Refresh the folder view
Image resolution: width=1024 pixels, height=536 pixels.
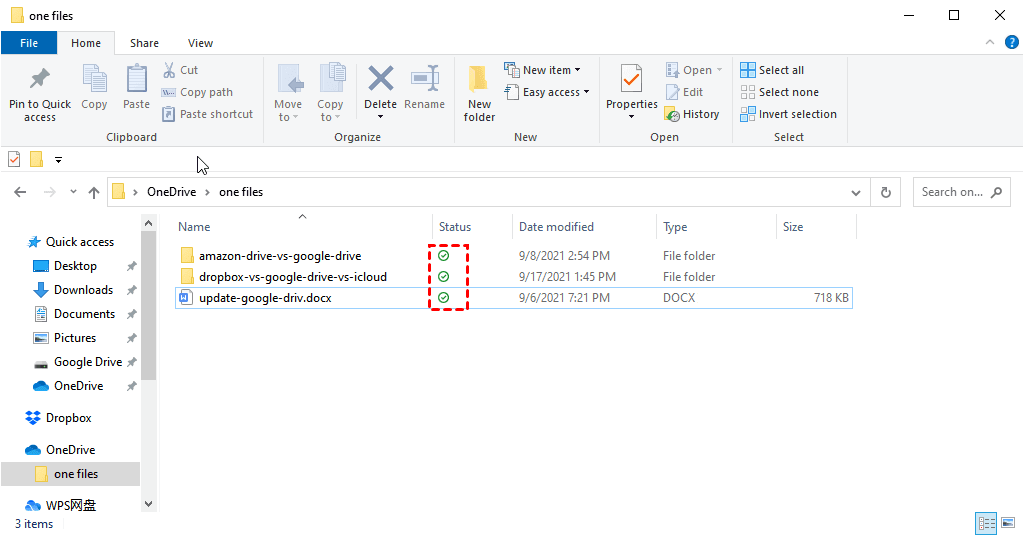coord(886,193)
